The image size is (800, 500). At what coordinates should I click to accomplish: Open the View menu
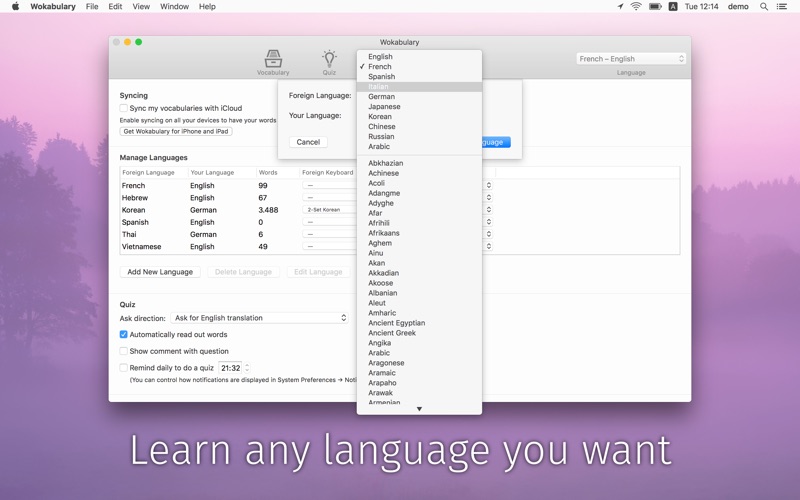(141, 7)
